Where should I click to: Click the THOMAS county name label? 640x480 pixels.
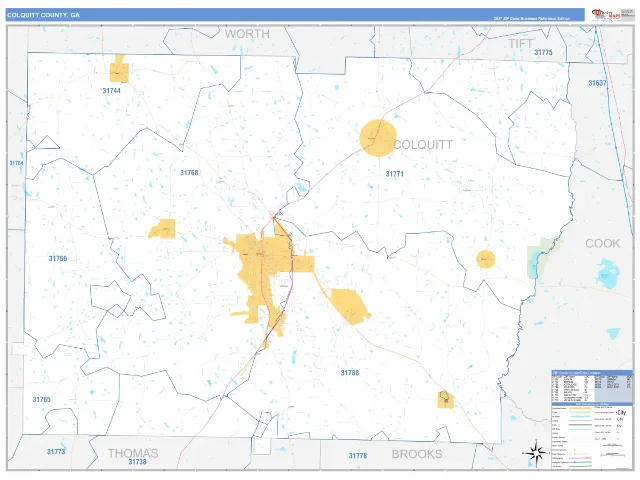point(133,453)
